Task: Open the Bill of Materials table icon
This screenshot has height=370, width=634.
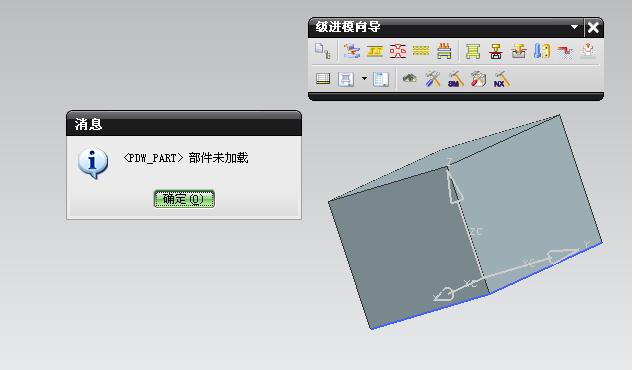Action: point(323,78)
